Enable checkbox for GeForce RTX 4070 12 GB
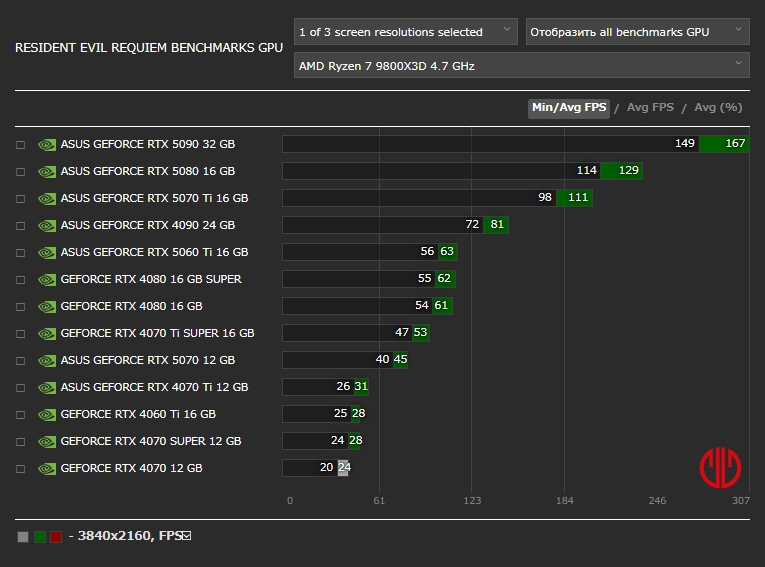Screen dimensions: 765x567 coord(20,469)
